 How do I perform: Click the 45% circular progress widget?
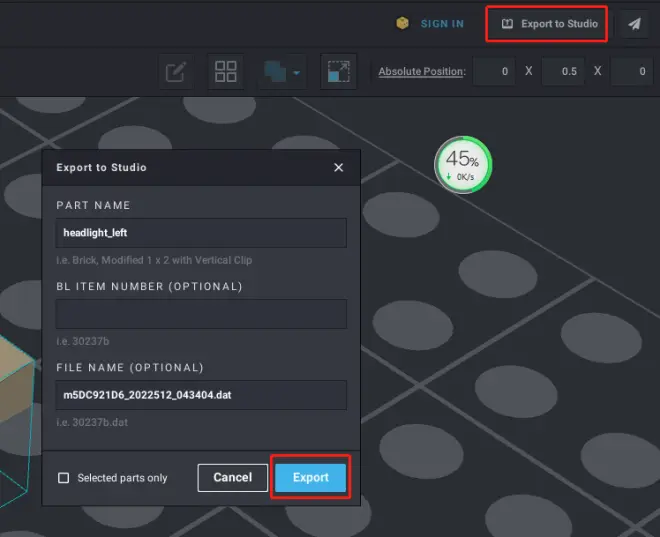point(463,165)
